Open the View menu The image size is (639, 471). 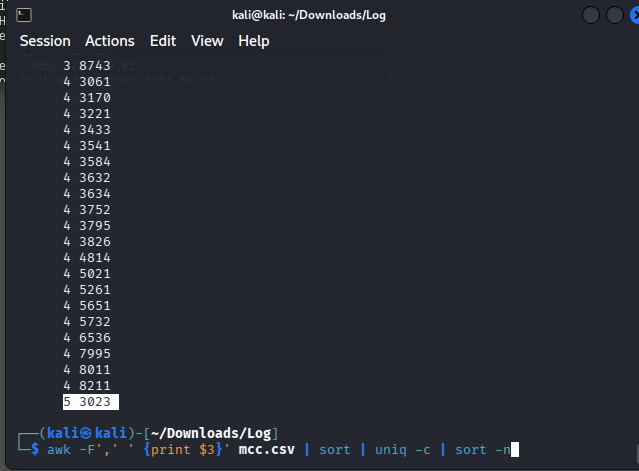coord(207,41)
